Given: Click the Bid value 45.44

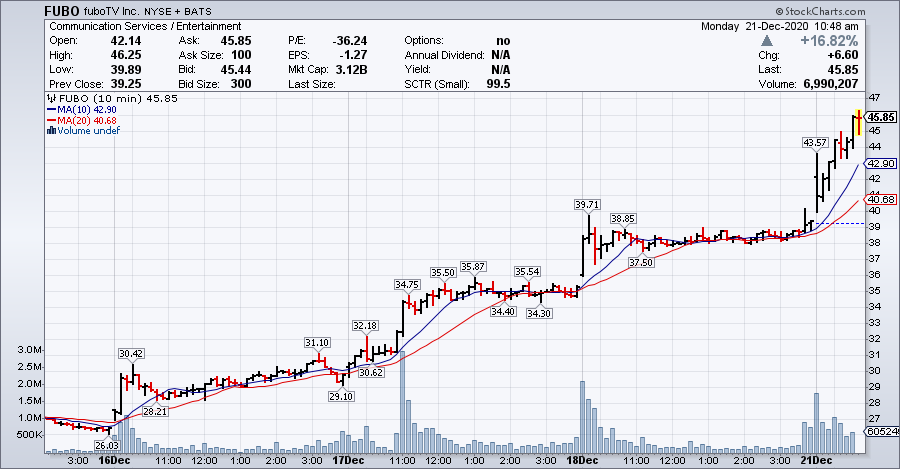Looking at the screenshot, I should click(x=236, y=69).
